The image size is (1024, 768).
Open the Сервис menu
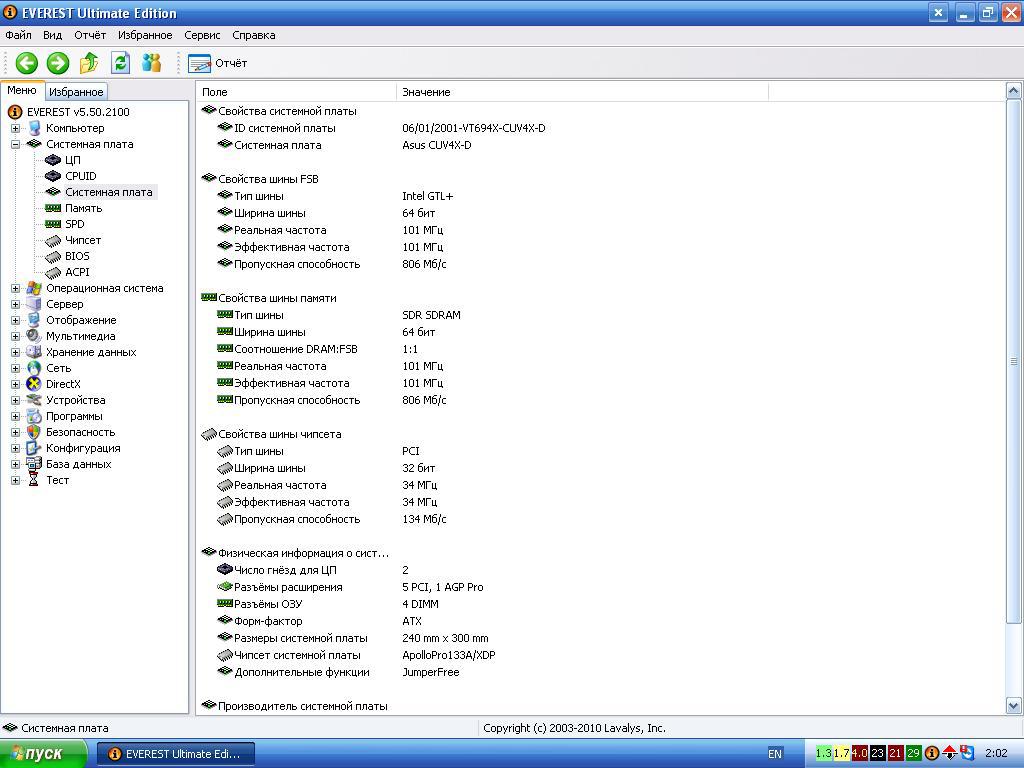coord(202,35)
